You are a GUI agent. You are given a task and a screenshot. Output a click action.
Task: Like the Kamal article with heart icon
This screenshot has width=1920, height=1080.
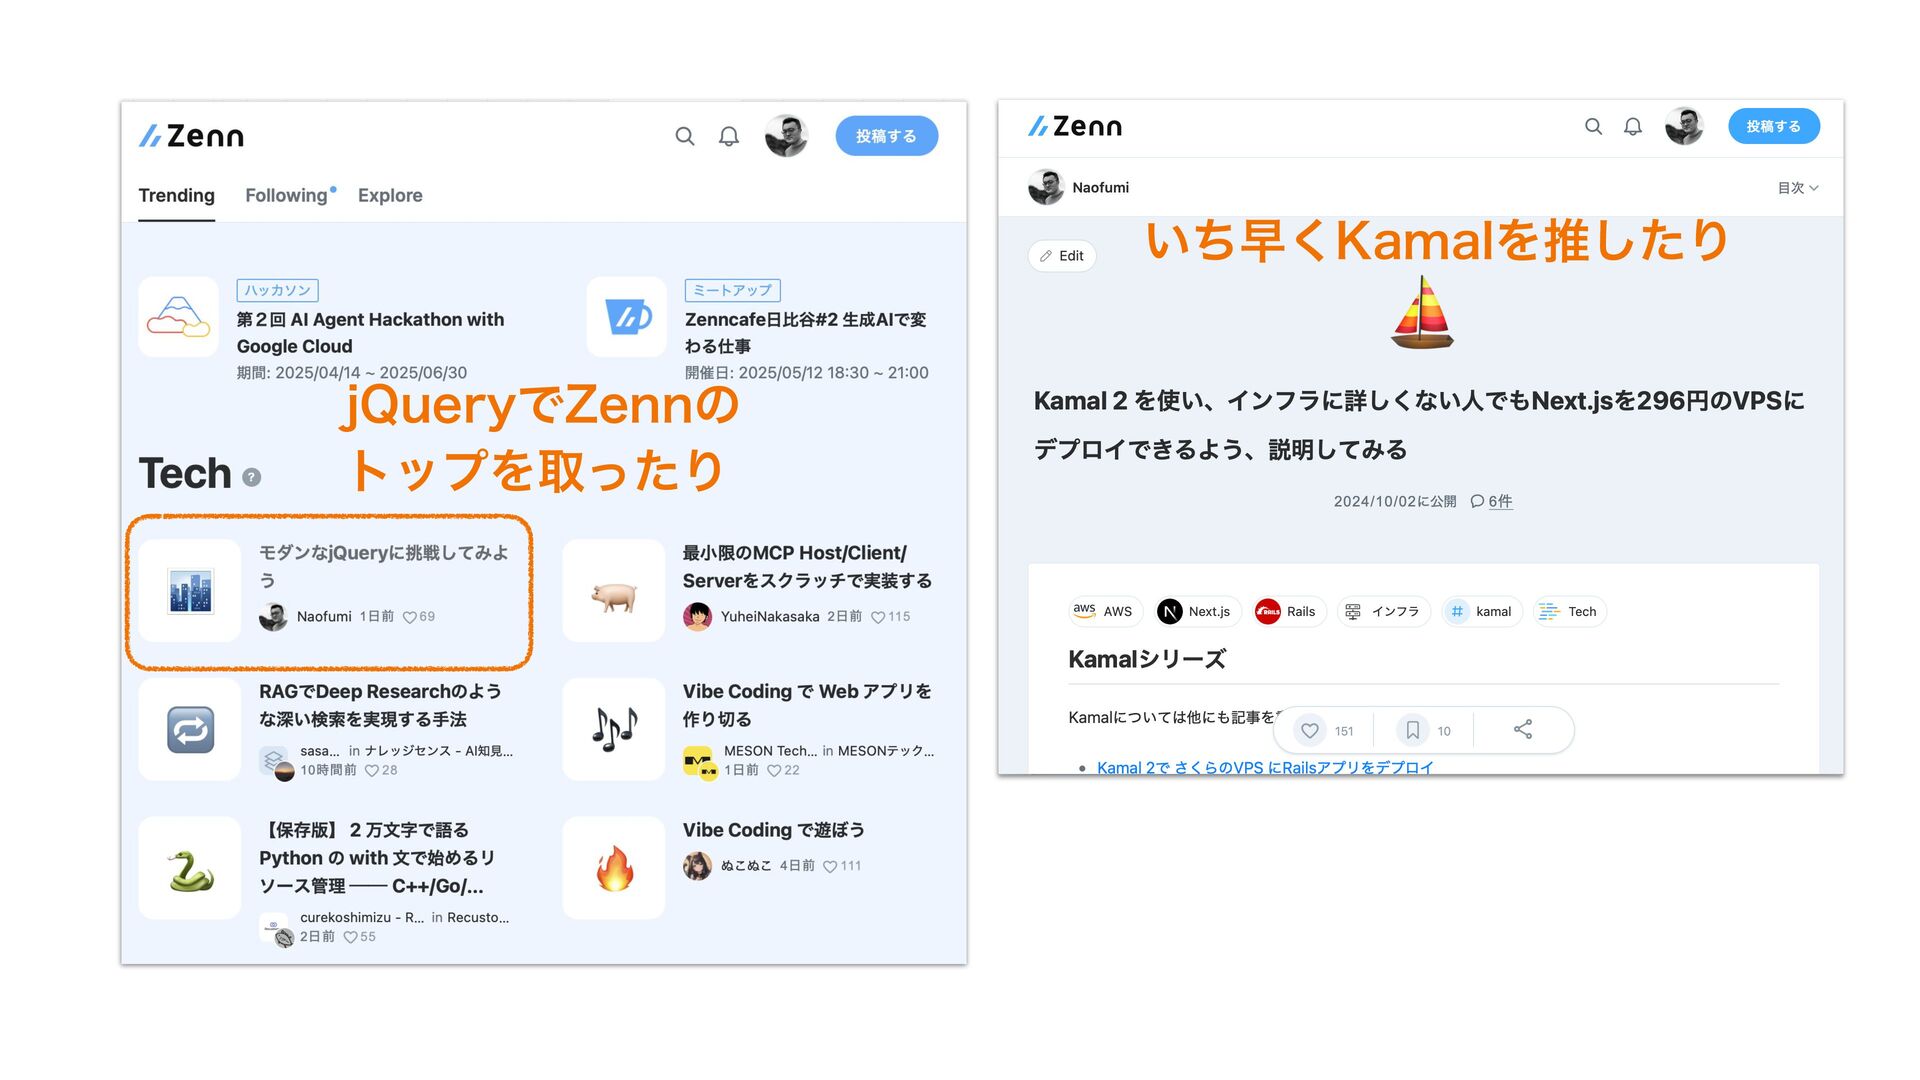point(1310,730)
